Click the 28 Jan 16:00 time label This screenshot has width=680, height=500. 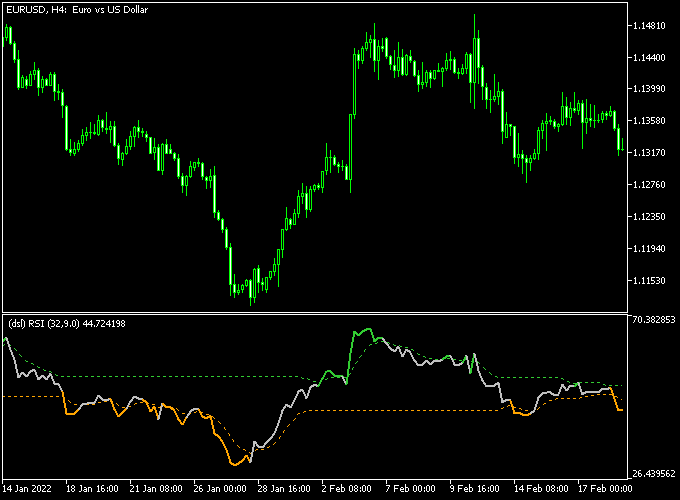coord(284,489)
